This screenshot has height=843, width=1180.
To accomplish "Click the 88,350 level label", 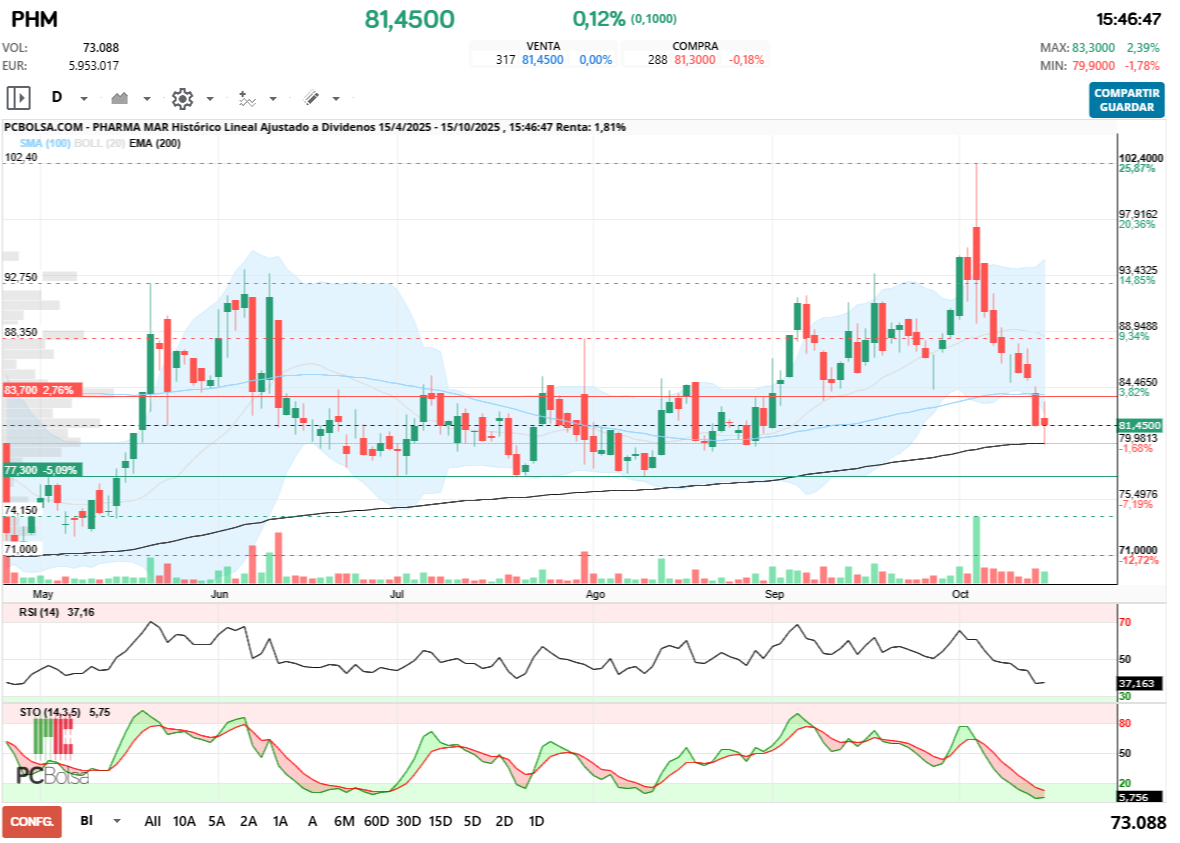I will [21, 332].
